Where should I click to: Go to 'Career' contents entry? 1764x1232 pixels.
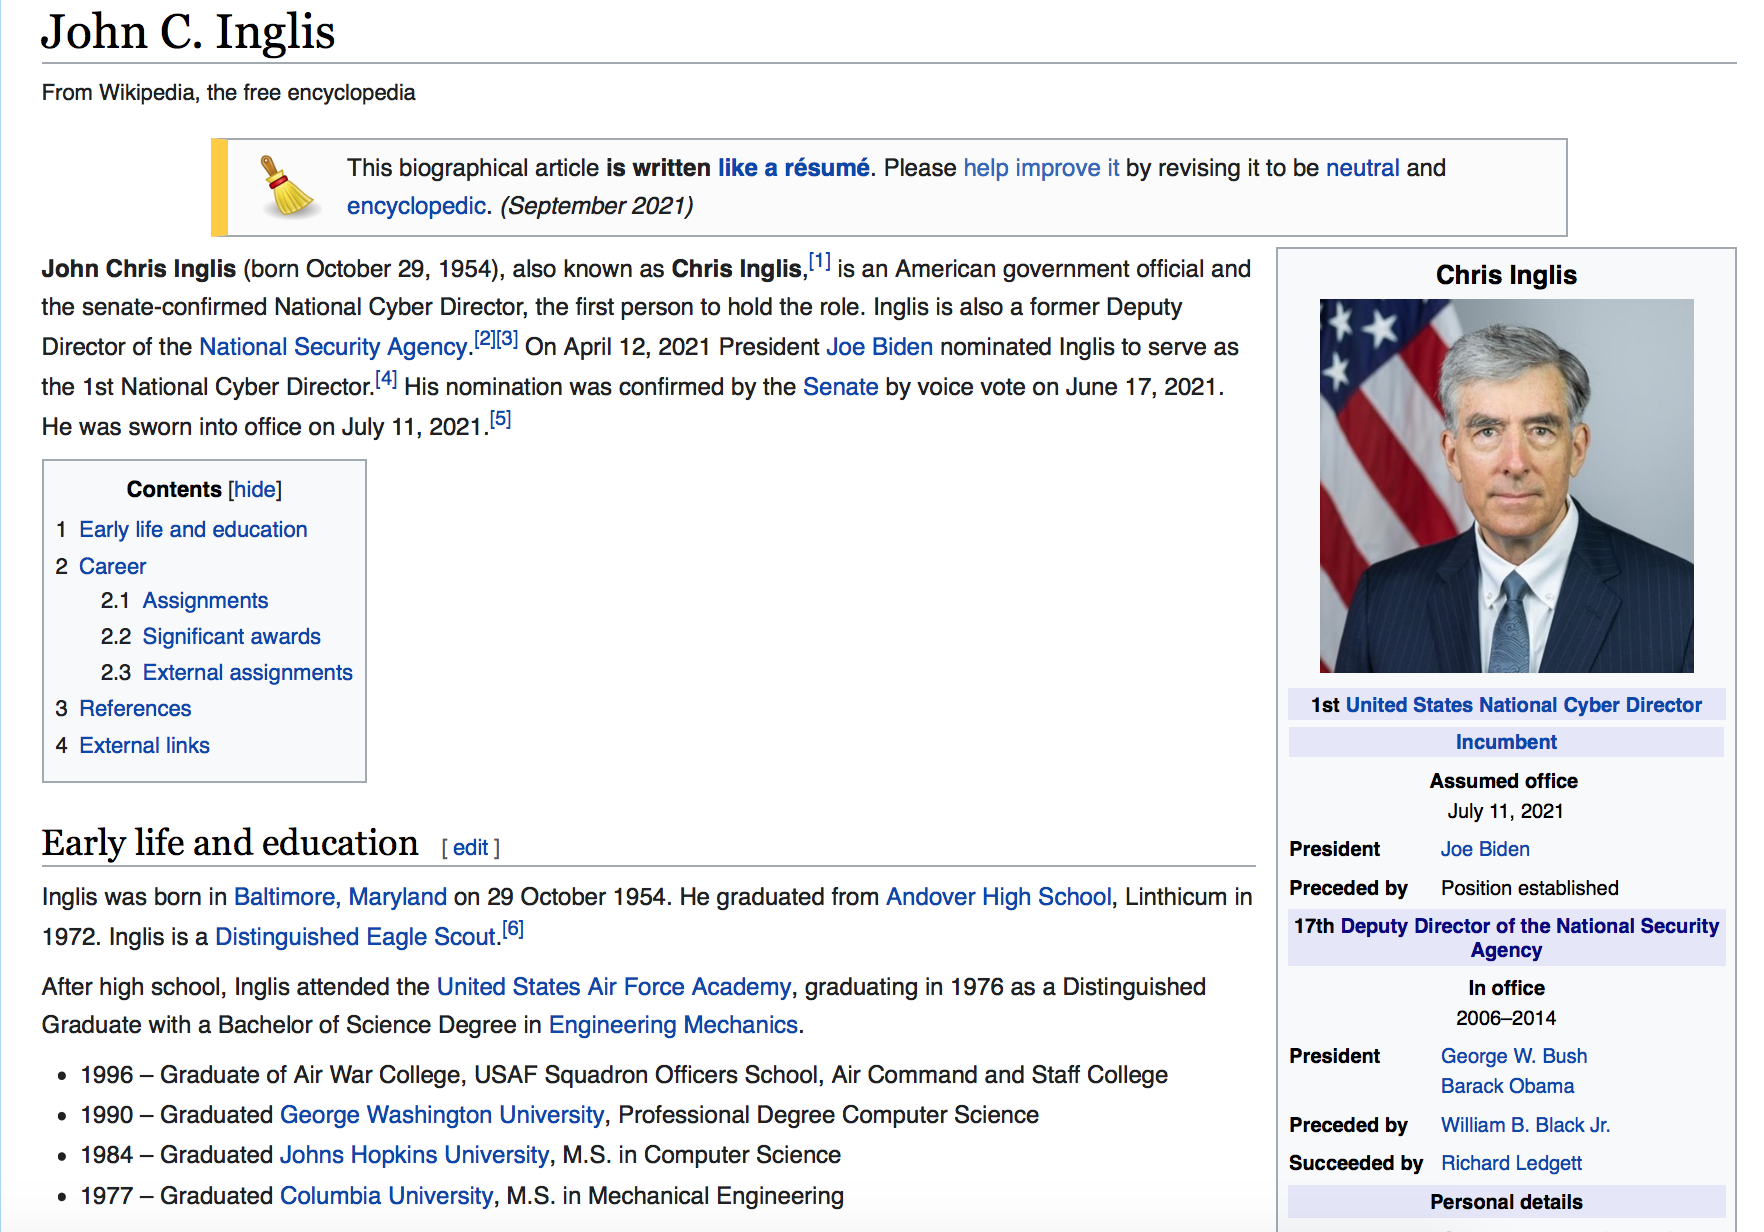tap(113, 567)
